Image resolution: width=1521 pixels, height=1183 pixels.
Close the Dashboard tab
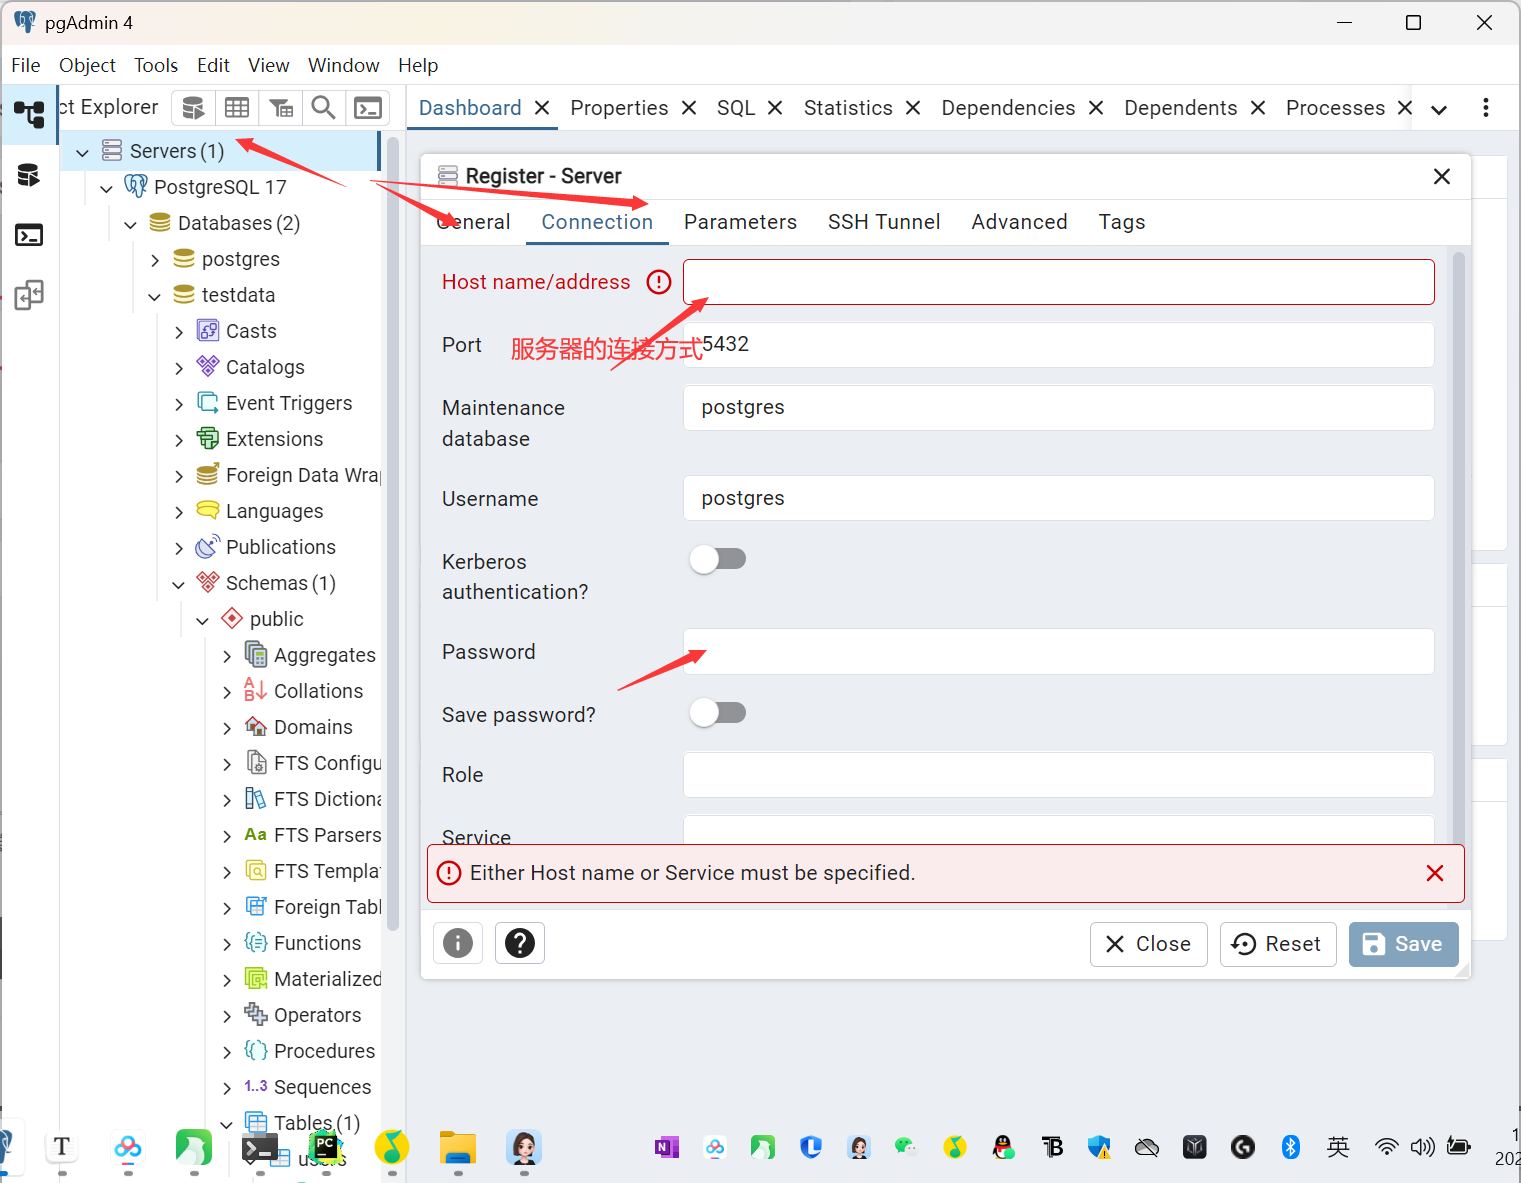click(x=542, y=107)
